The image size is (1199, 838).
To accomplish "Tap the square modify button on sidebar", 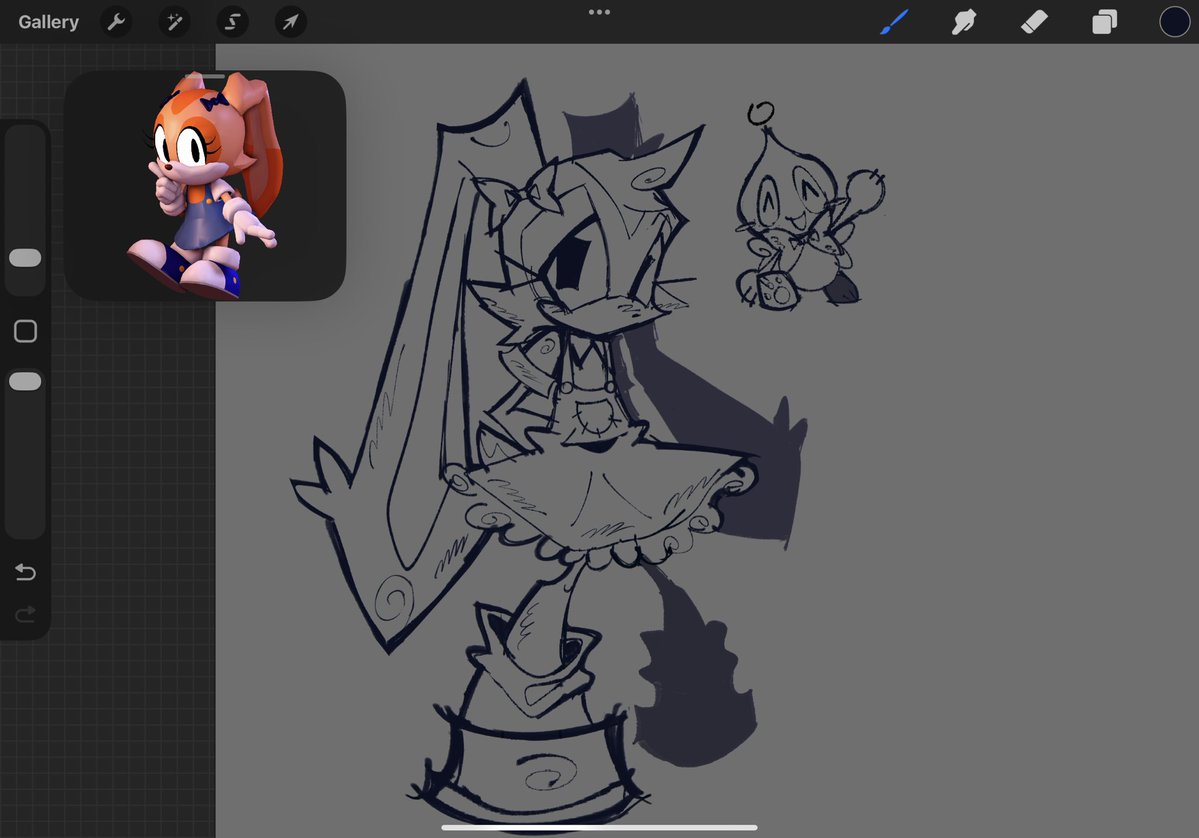I will click(x=25, y=331).
